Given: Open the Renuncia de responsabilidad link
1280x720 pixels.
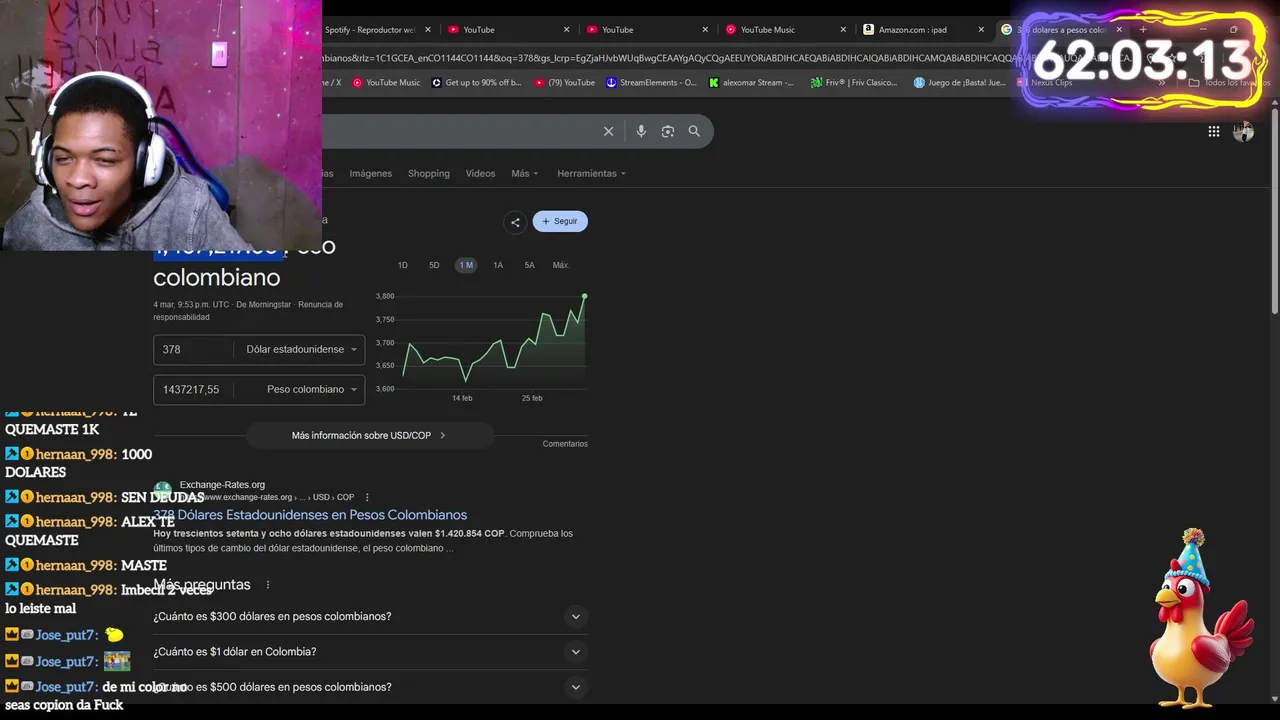Looking at the screenshot, I should coord(248,311).
